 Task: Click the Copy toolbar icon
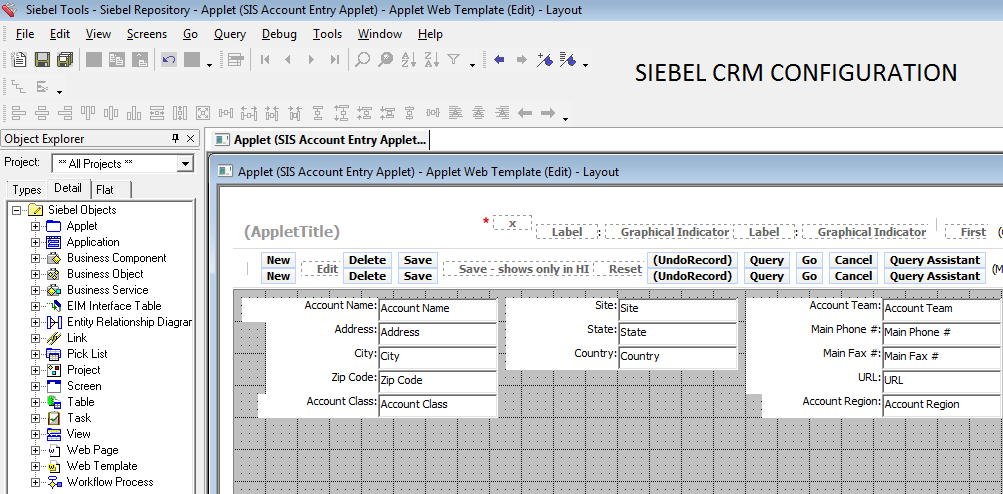click(116, 60)
